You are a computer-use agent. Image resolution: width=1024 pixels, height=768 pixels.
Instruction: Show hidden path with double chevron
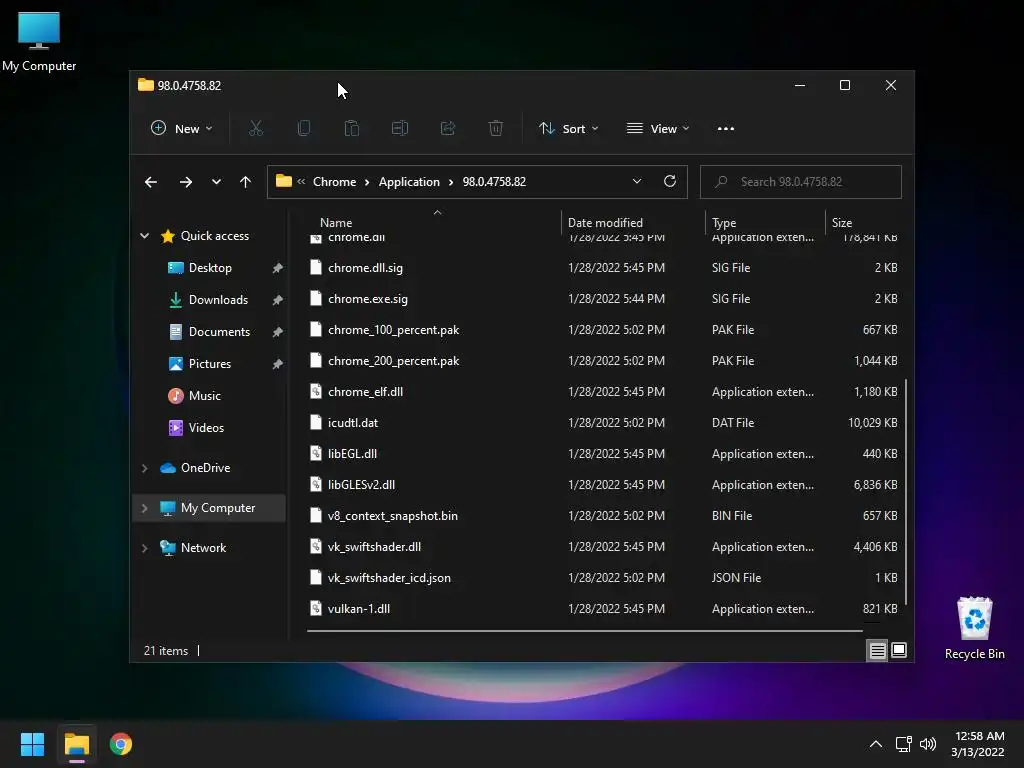301,182
